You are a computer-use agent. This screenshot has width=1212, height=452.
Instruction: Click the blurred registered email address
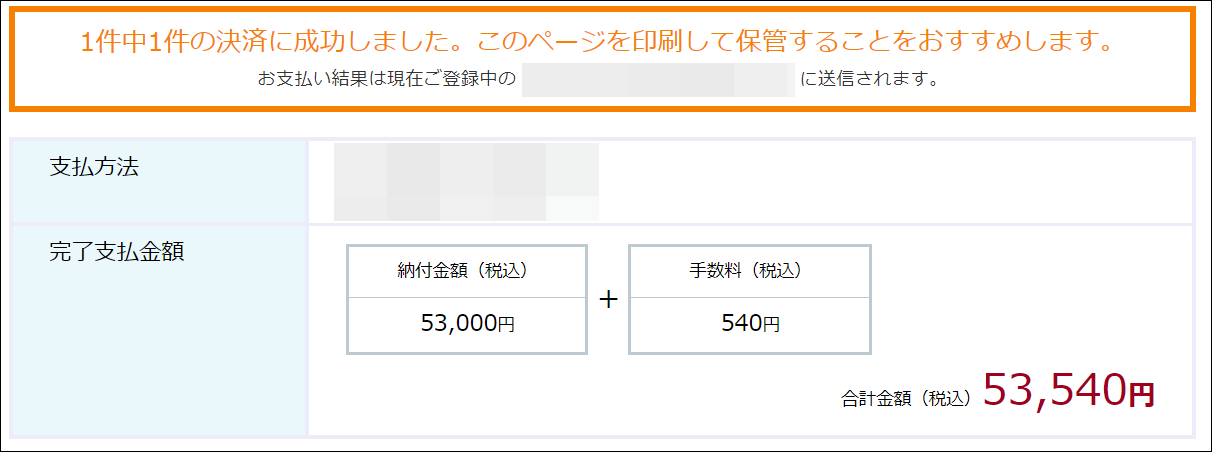(657, 79)
